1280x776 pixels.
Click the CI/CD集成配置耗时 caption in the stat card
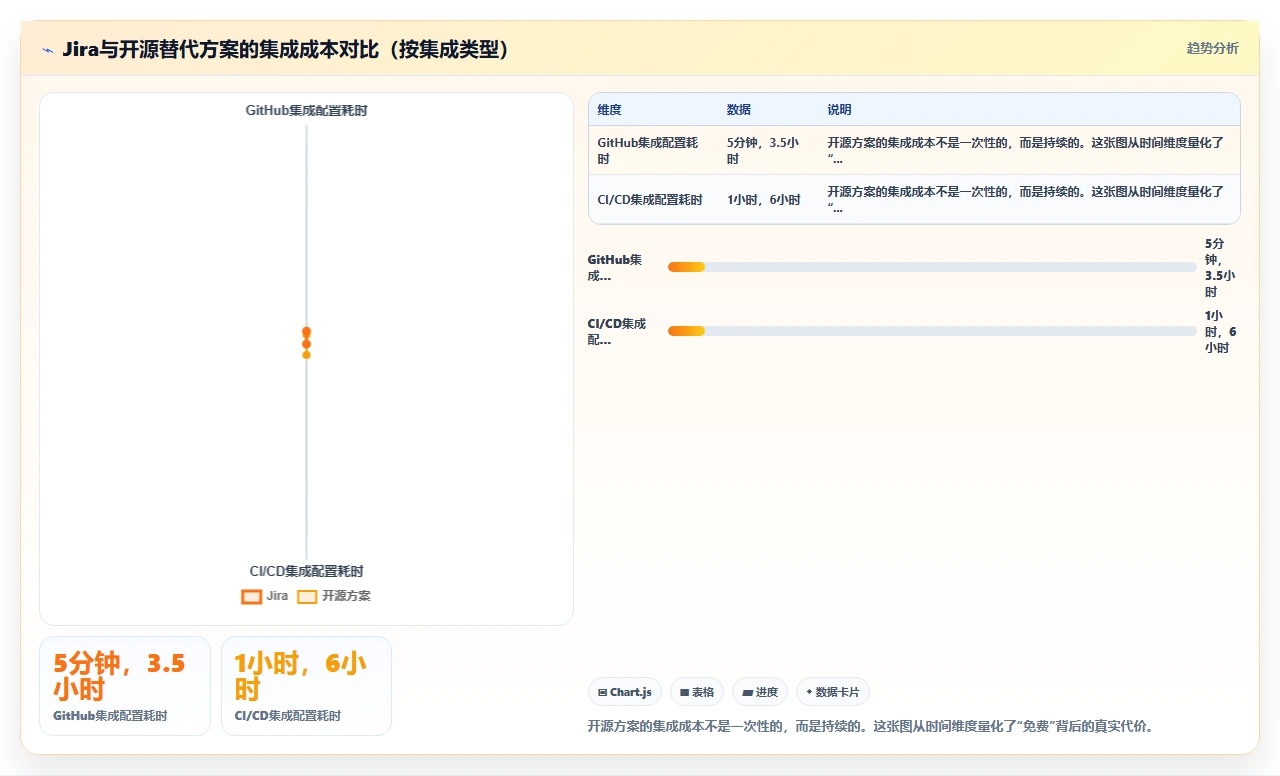(287, 716)
